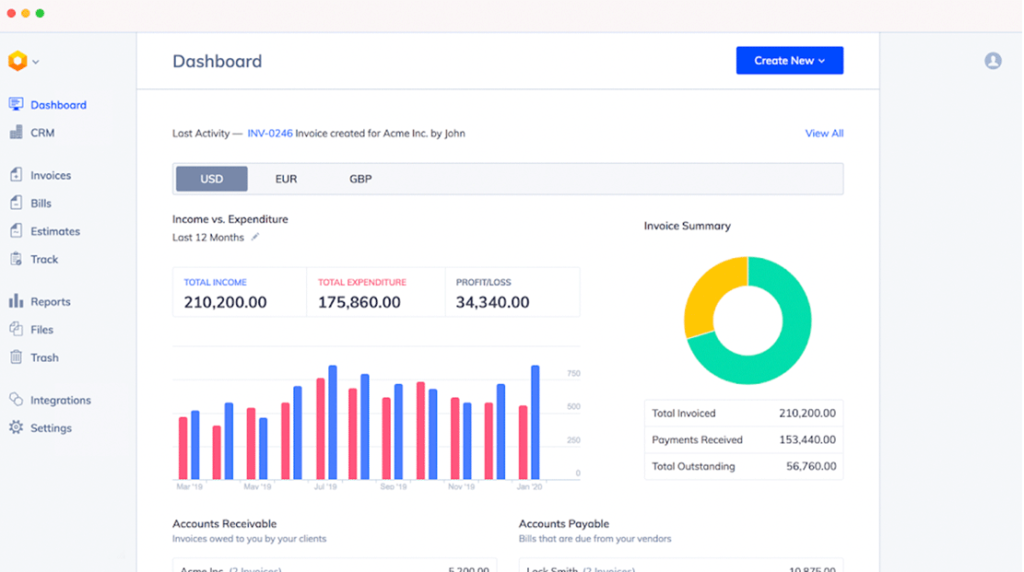Open the Trash section
1024x572 pixels.
[44, 358]
